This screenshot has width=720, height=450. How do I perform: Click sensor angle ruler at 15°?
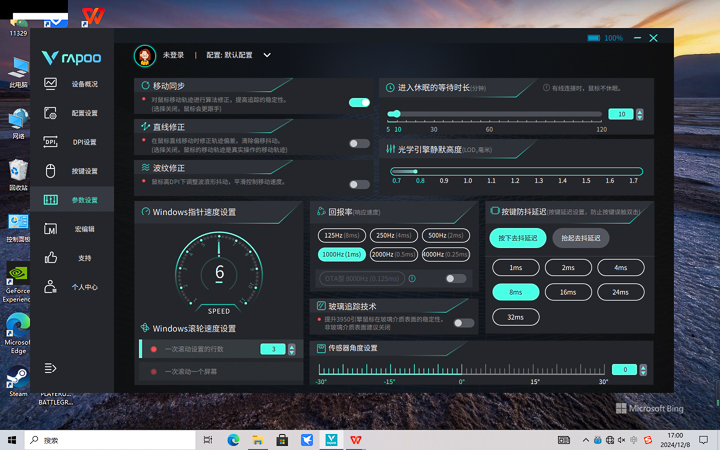[x=535, y=382]
